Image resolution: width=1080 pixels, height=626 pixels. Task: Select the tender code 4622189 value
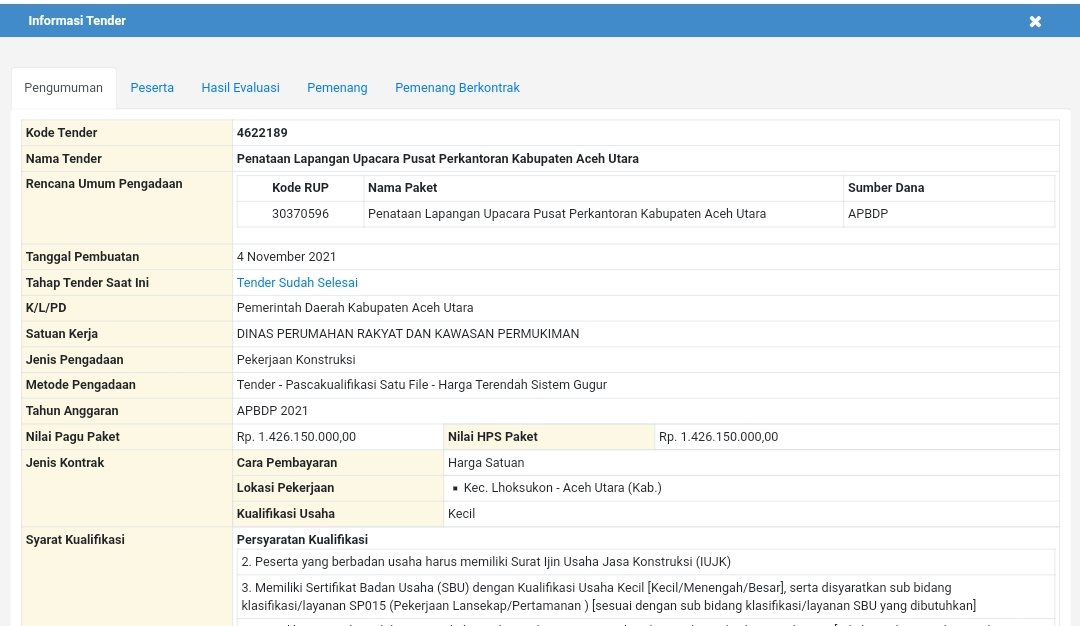click(263, 132)
